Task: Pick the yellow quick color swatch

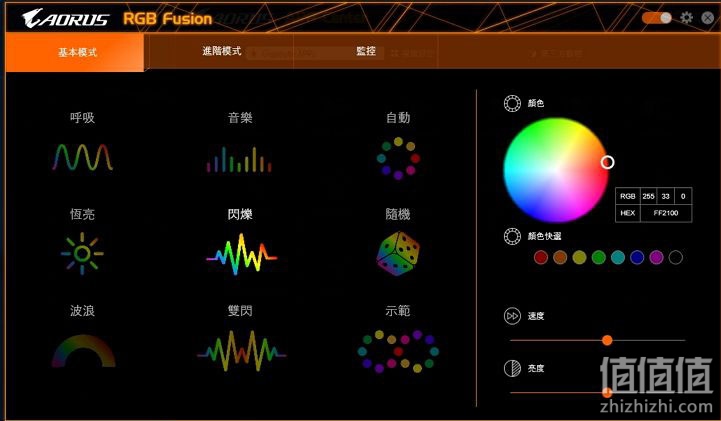Action: coord(579,257)
